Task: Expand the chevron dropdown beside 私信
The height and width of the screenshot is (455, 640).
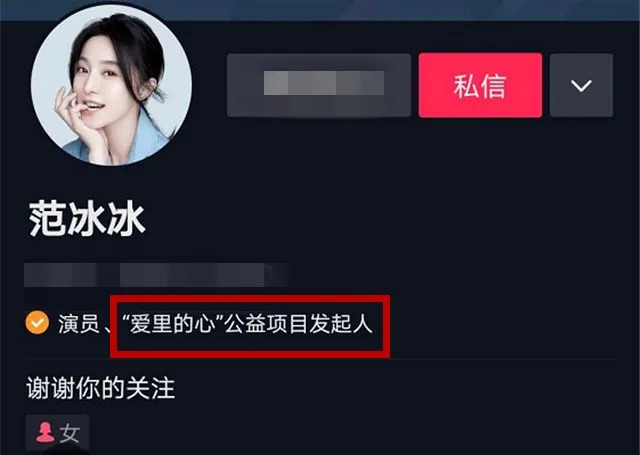Action: [581, 85]
